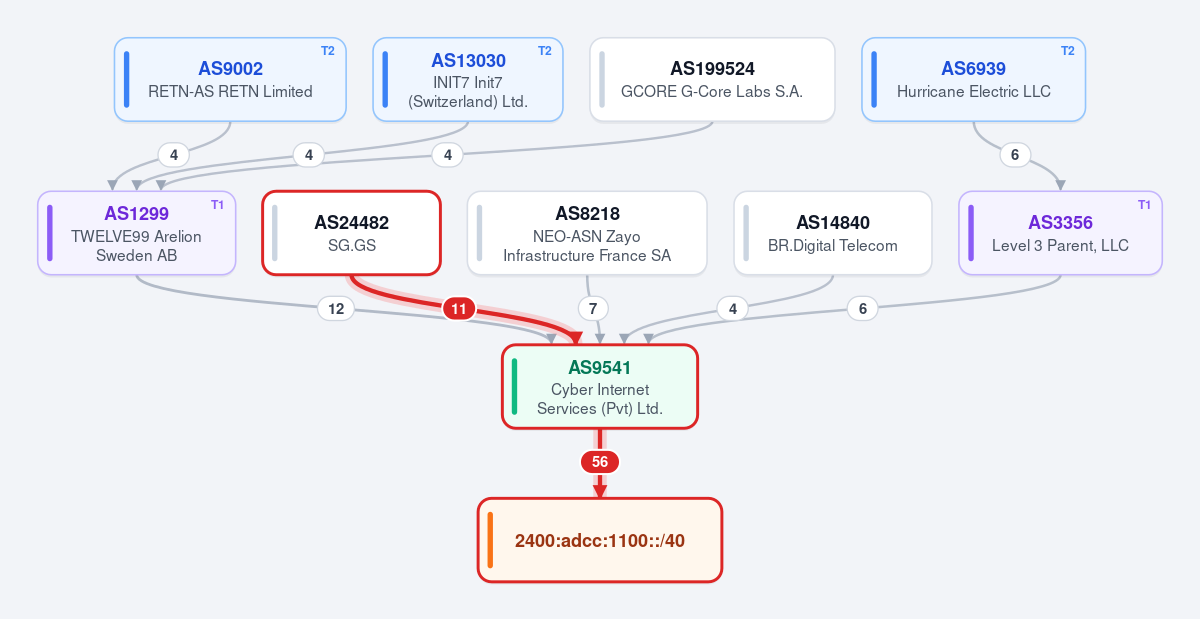Select the 2400:adcc:1100::/40 prefix node
This screenshot has height=619, width=1200.
point(600,540)
